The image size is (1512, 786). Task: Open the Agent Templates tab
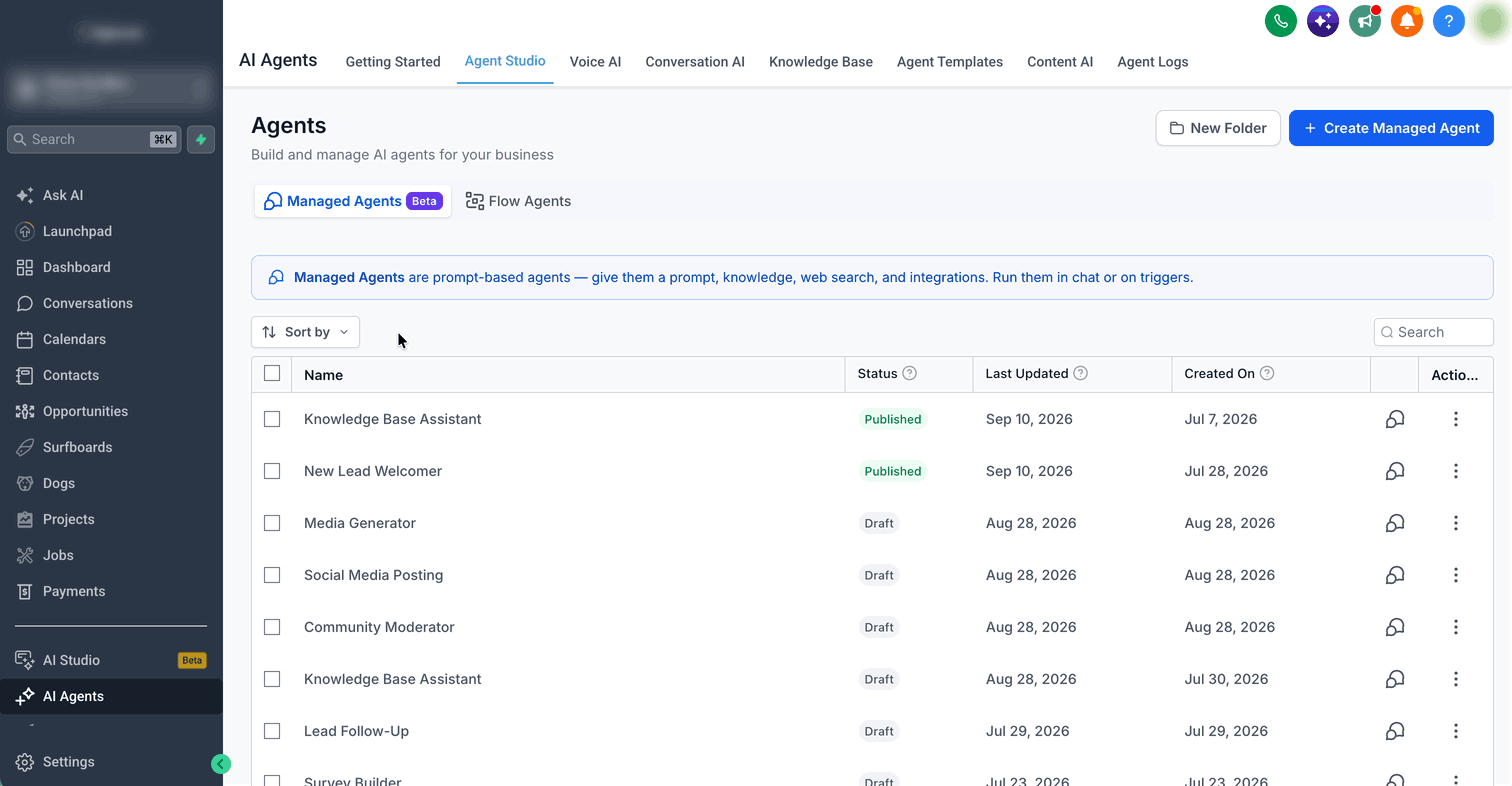[950, 62]
